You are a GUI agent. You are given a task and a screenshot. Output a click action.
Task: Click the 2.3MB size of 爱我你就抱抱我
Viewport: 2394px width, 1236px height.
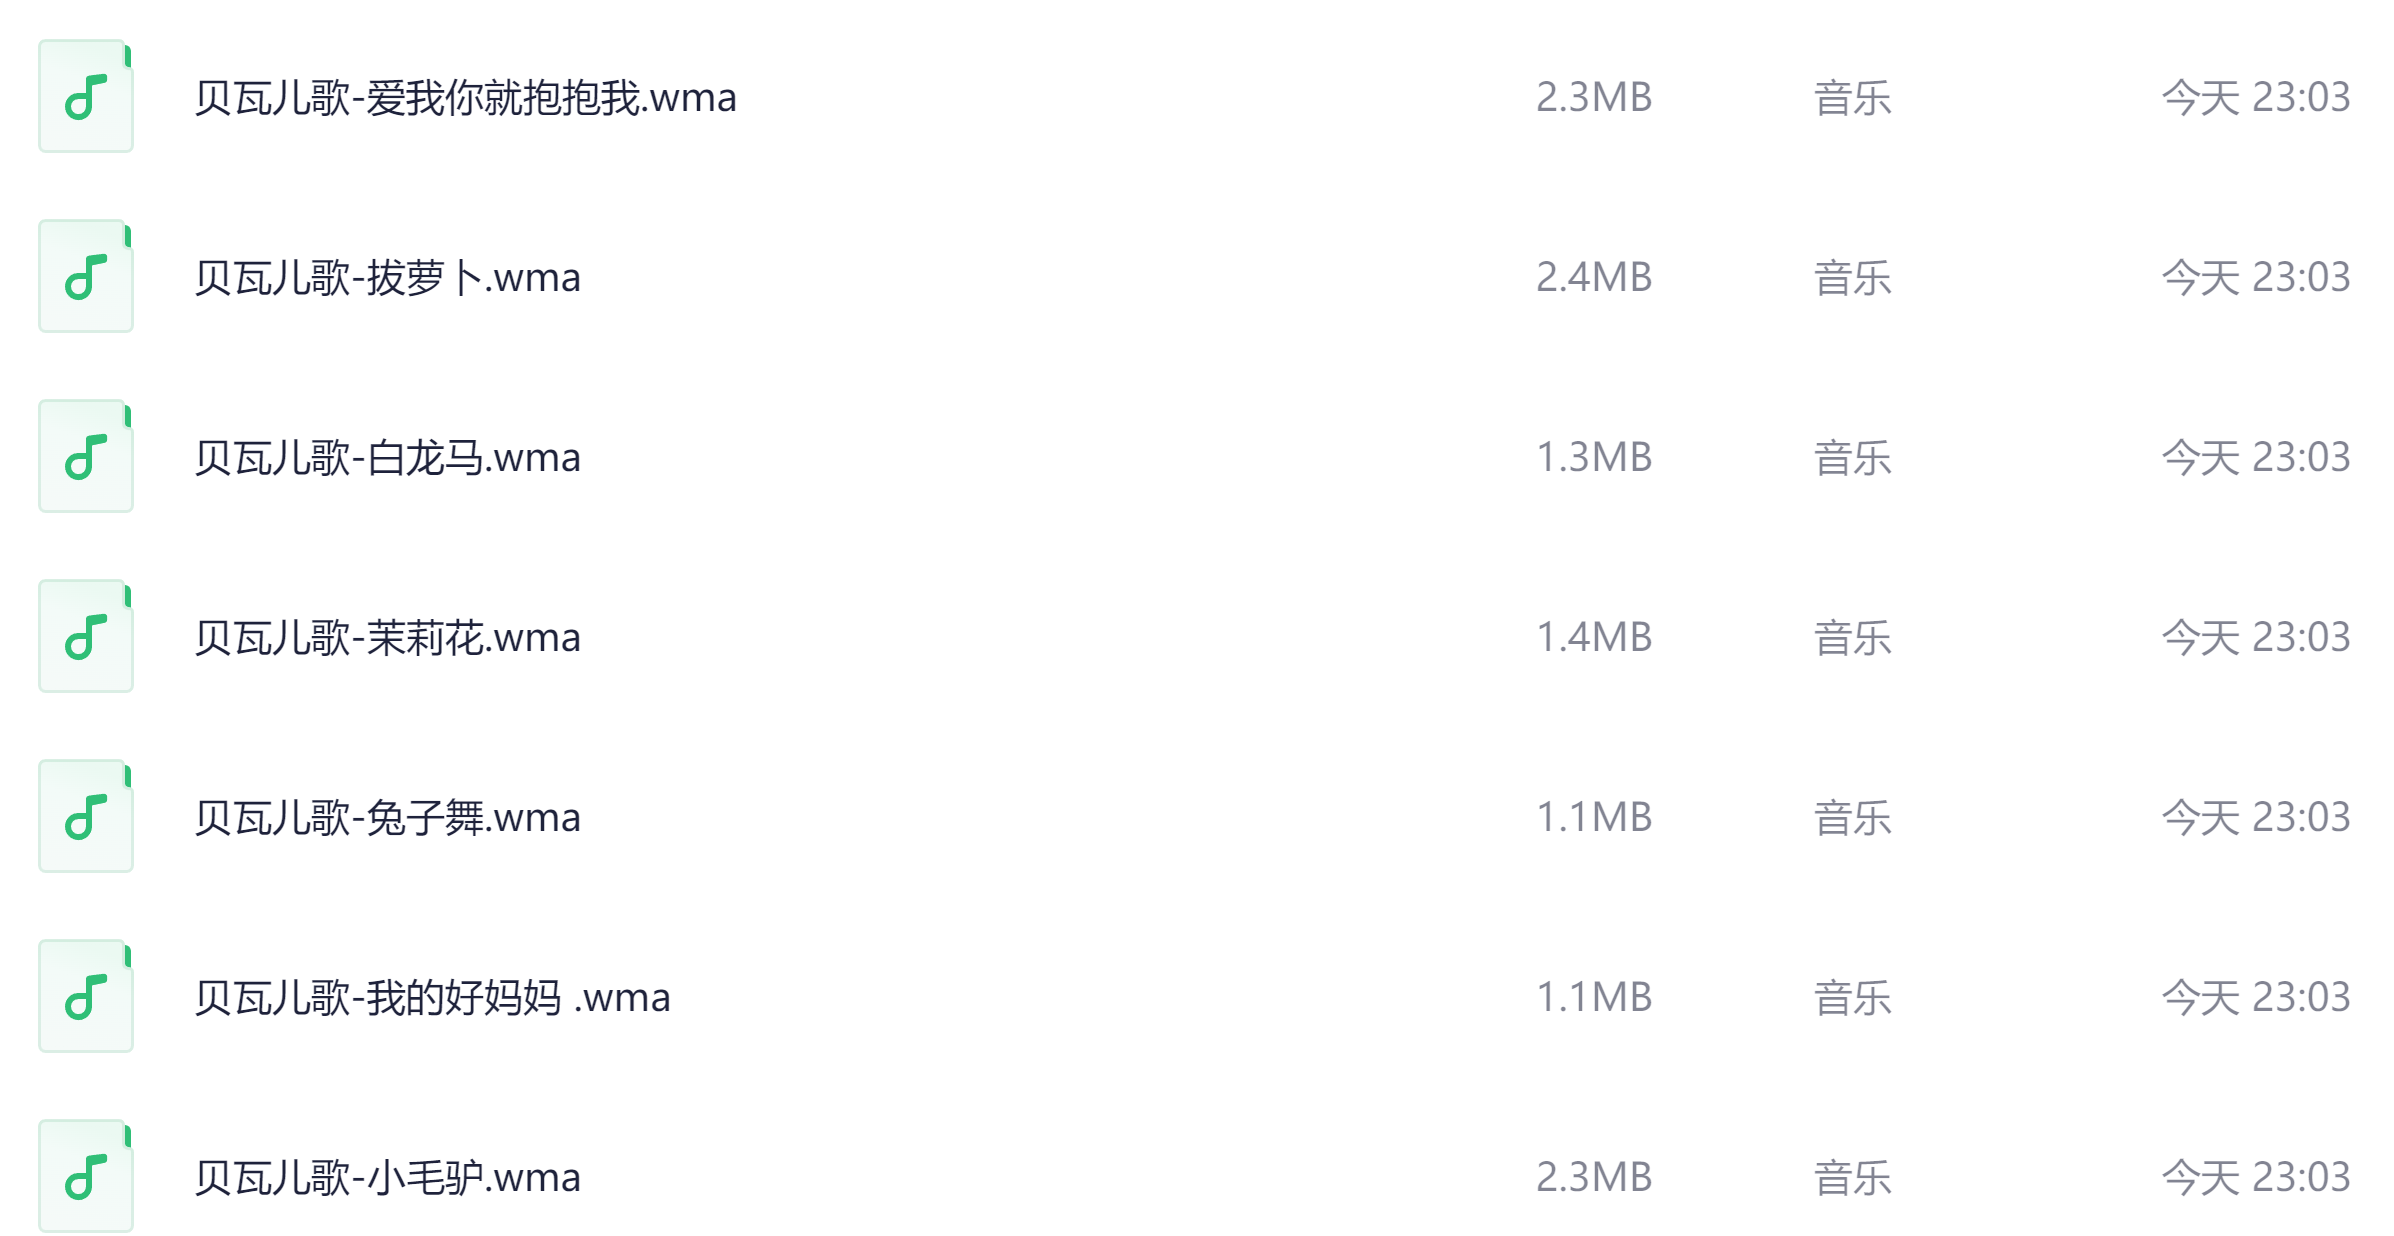[1594, 99]
